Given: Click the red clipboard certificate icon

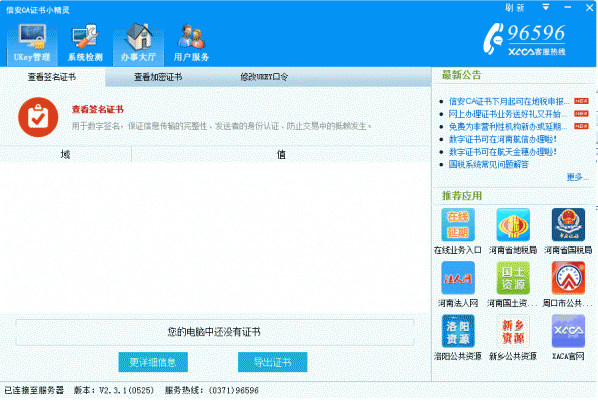Looking at the screenshot, I should click(38, 118).
